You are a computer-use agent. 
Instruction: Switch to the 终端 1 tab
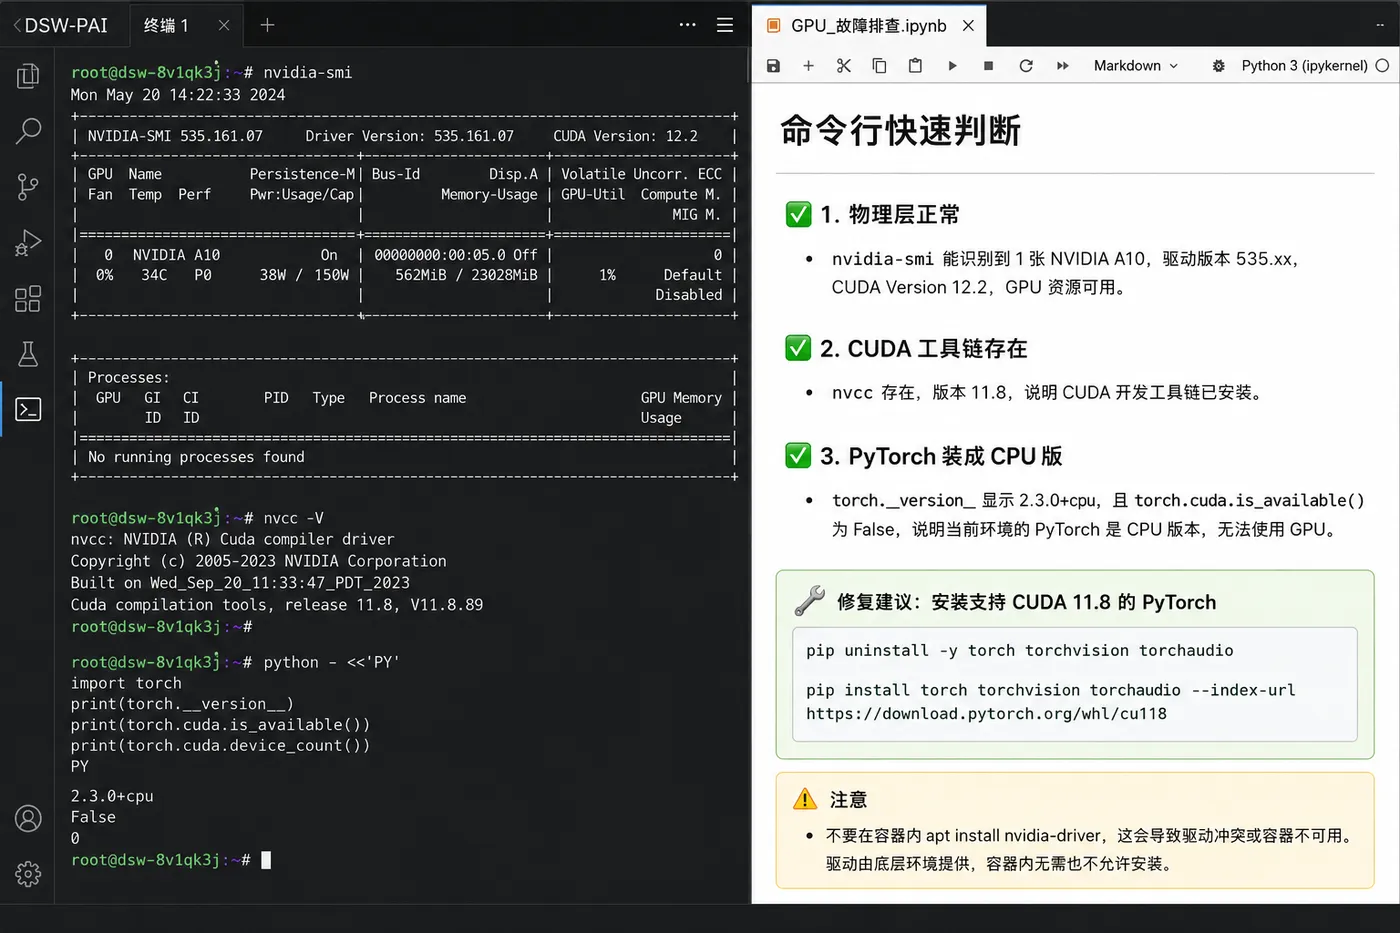pyautogui.click(x=166, y=25)
